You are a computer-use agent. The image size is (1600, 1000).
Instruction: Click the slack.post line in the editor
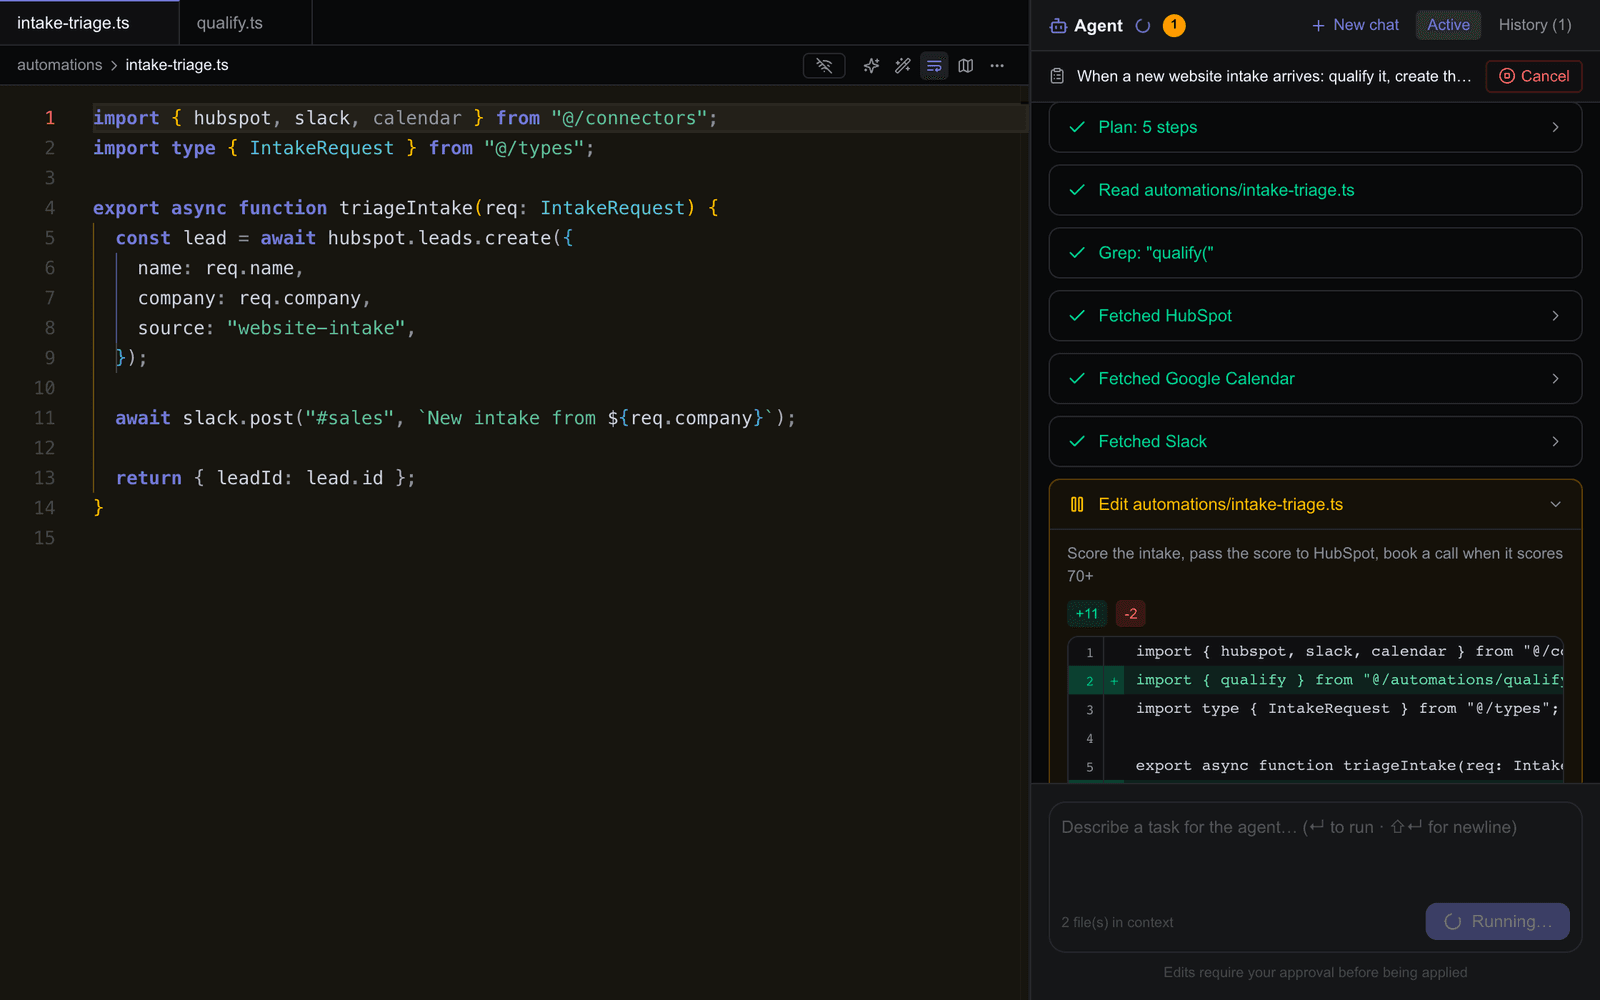click(x=455, y=418)
